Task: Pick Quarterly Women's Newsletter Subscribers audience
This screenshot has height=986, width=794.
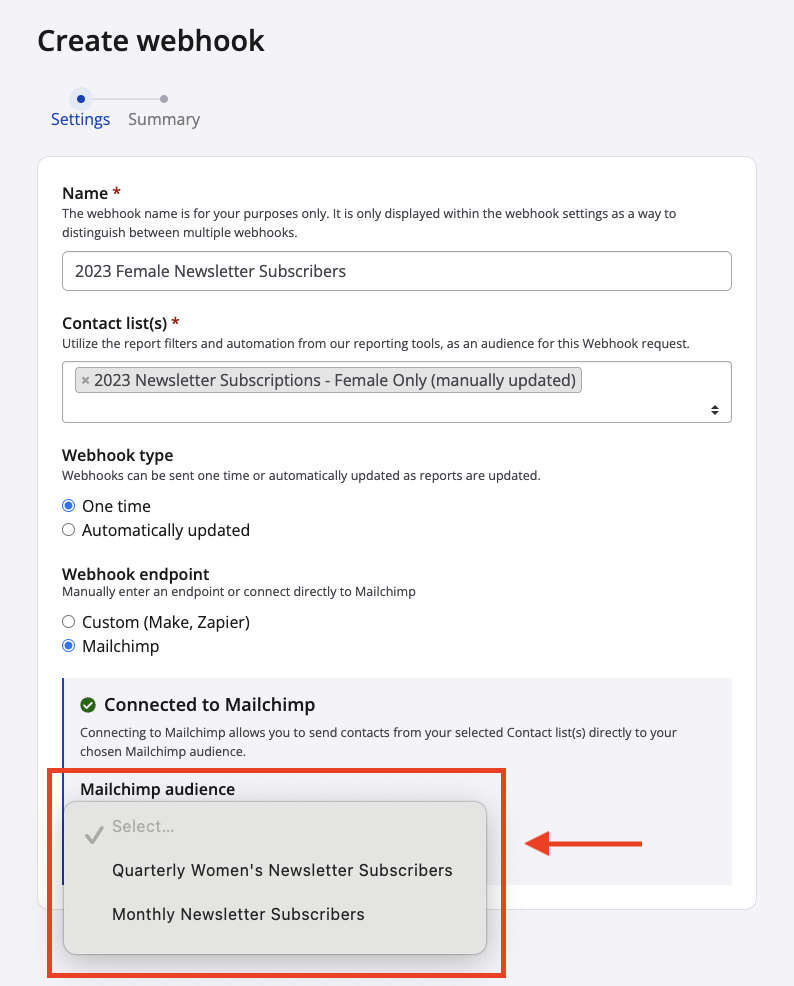Action: [x=282, y=870]
